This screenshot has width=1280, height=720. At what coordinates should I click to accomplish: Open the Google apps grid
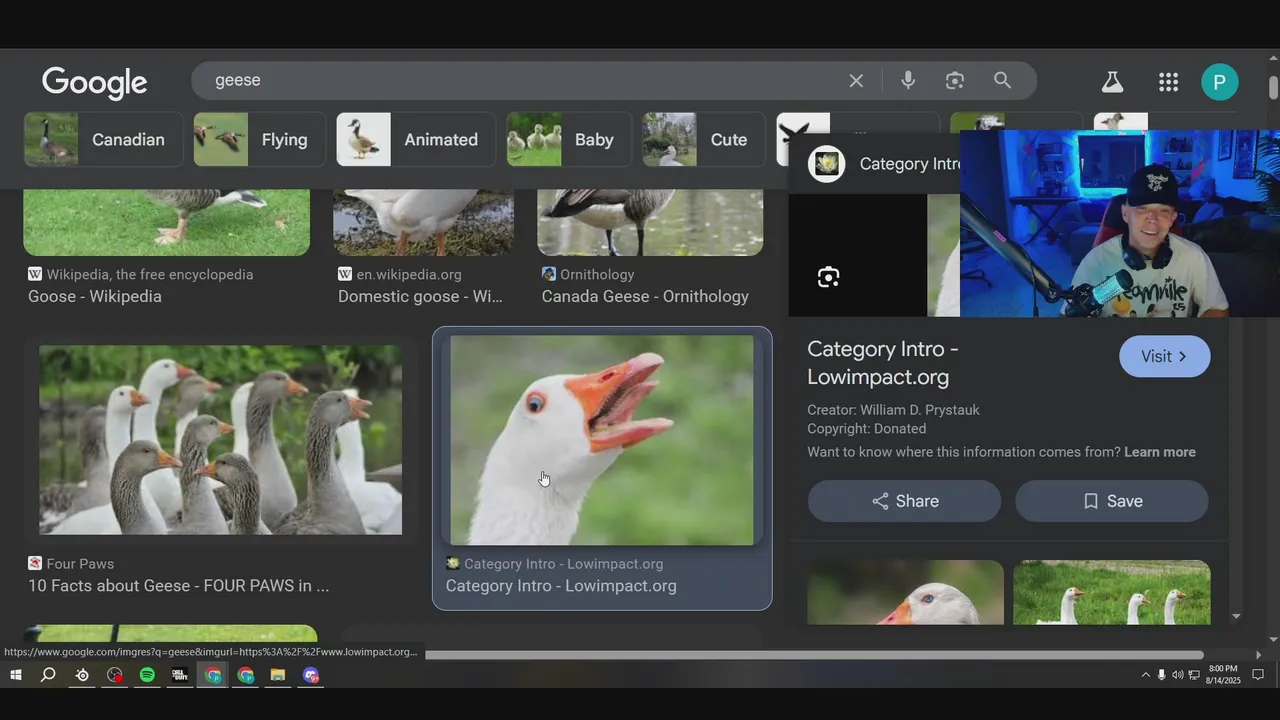pos(1168,82)
